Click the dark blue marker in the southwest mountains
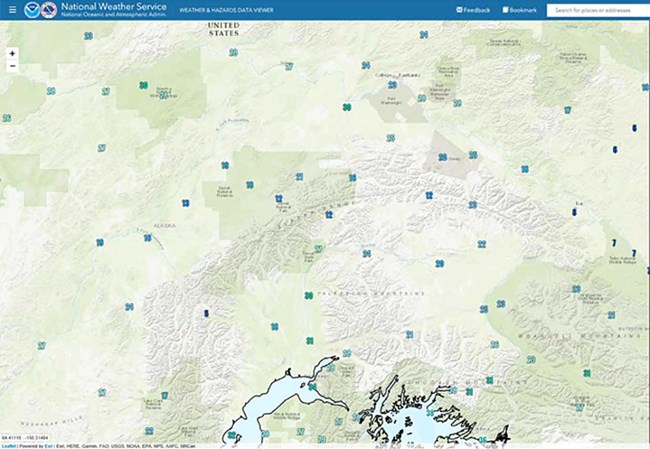Viewport: 650px width, 449px height. 206,314
